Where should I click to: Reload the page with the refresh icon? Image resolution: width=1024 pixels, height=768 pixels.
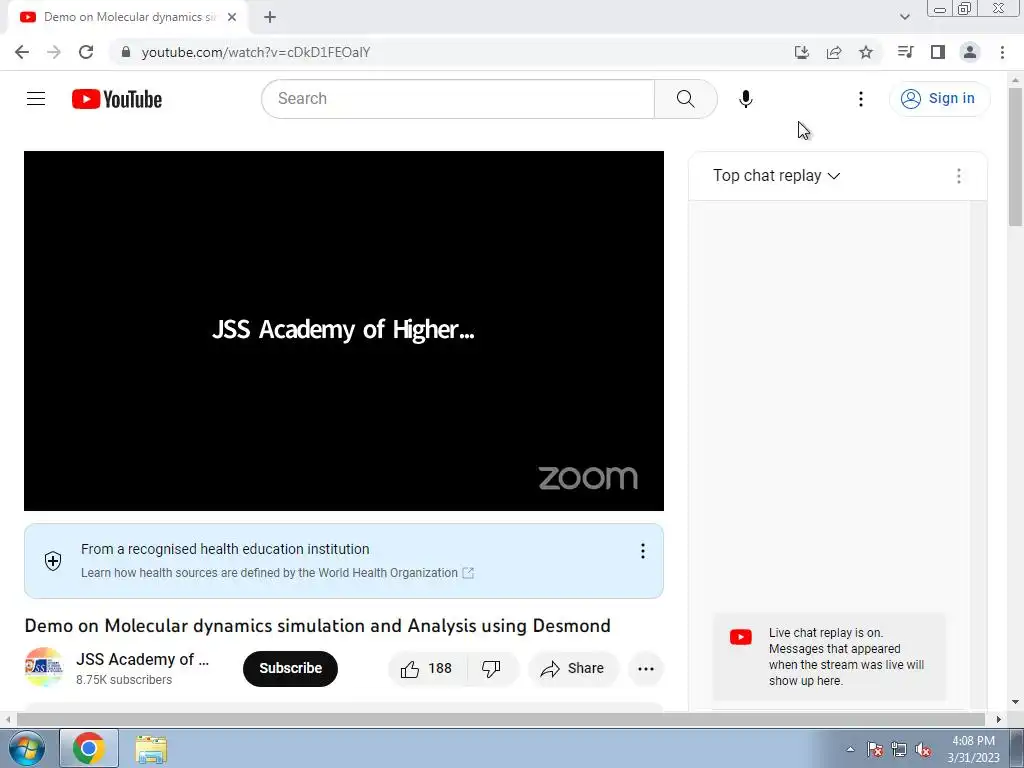(86, 52)
